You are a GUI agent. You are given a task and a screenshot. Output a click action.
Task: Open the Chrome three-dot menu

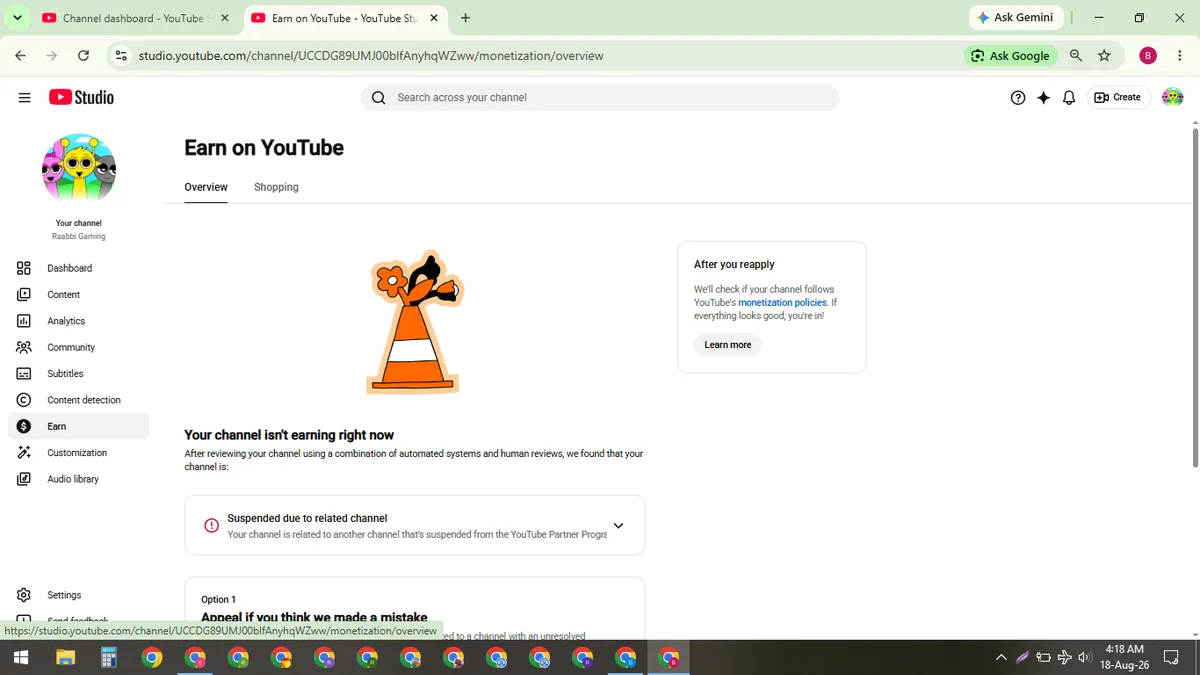pos(1180,56)
